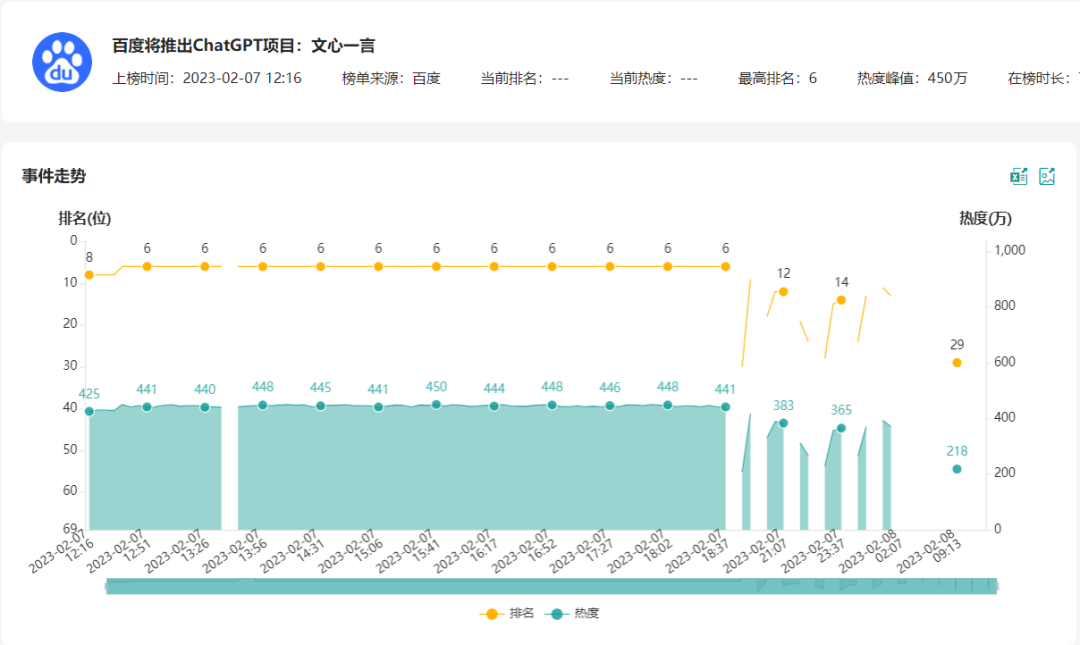Save the trend chart as image
Screen dimensions: 1080x645
coord(1047,177)
